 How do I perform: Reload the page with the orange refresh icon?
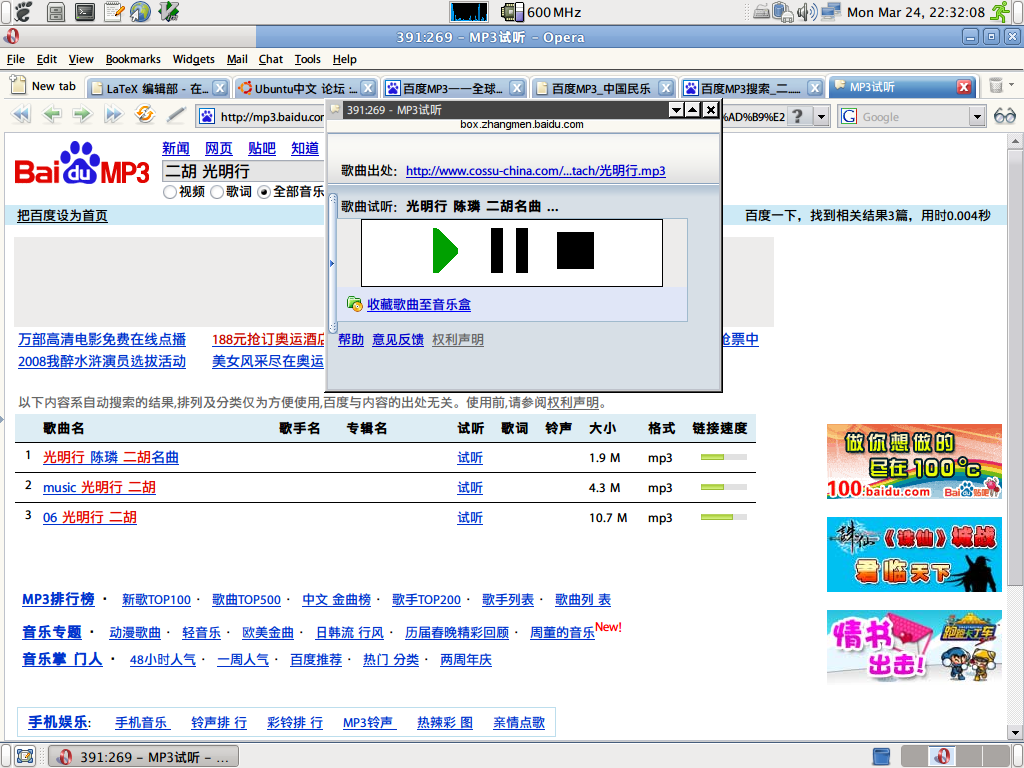[x=144, y=114]
